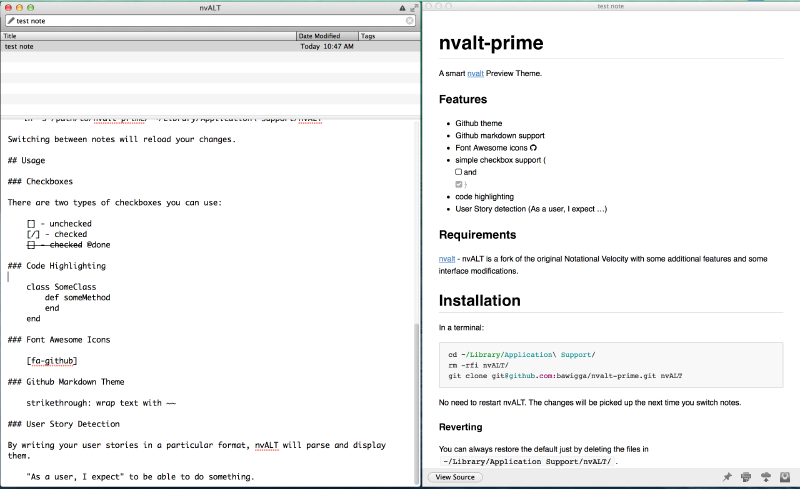Click the 'Features' heading in the preview
Image resolution: width=800 pixels, height=489 pixels.
pyautogui.click(x=463, y=100)
